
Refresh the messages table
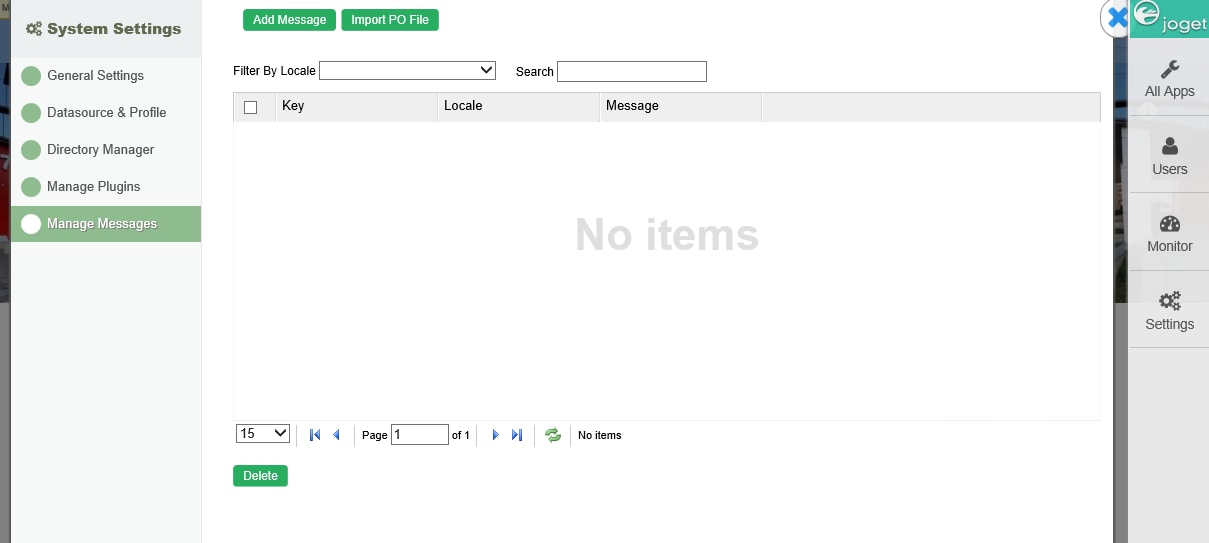click(x=553, y=435)
